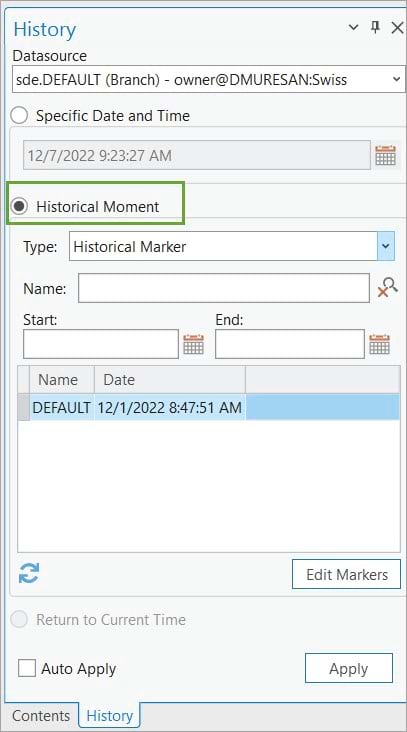
Task: Open the History pane options chevron
Action: pos(353,28)
